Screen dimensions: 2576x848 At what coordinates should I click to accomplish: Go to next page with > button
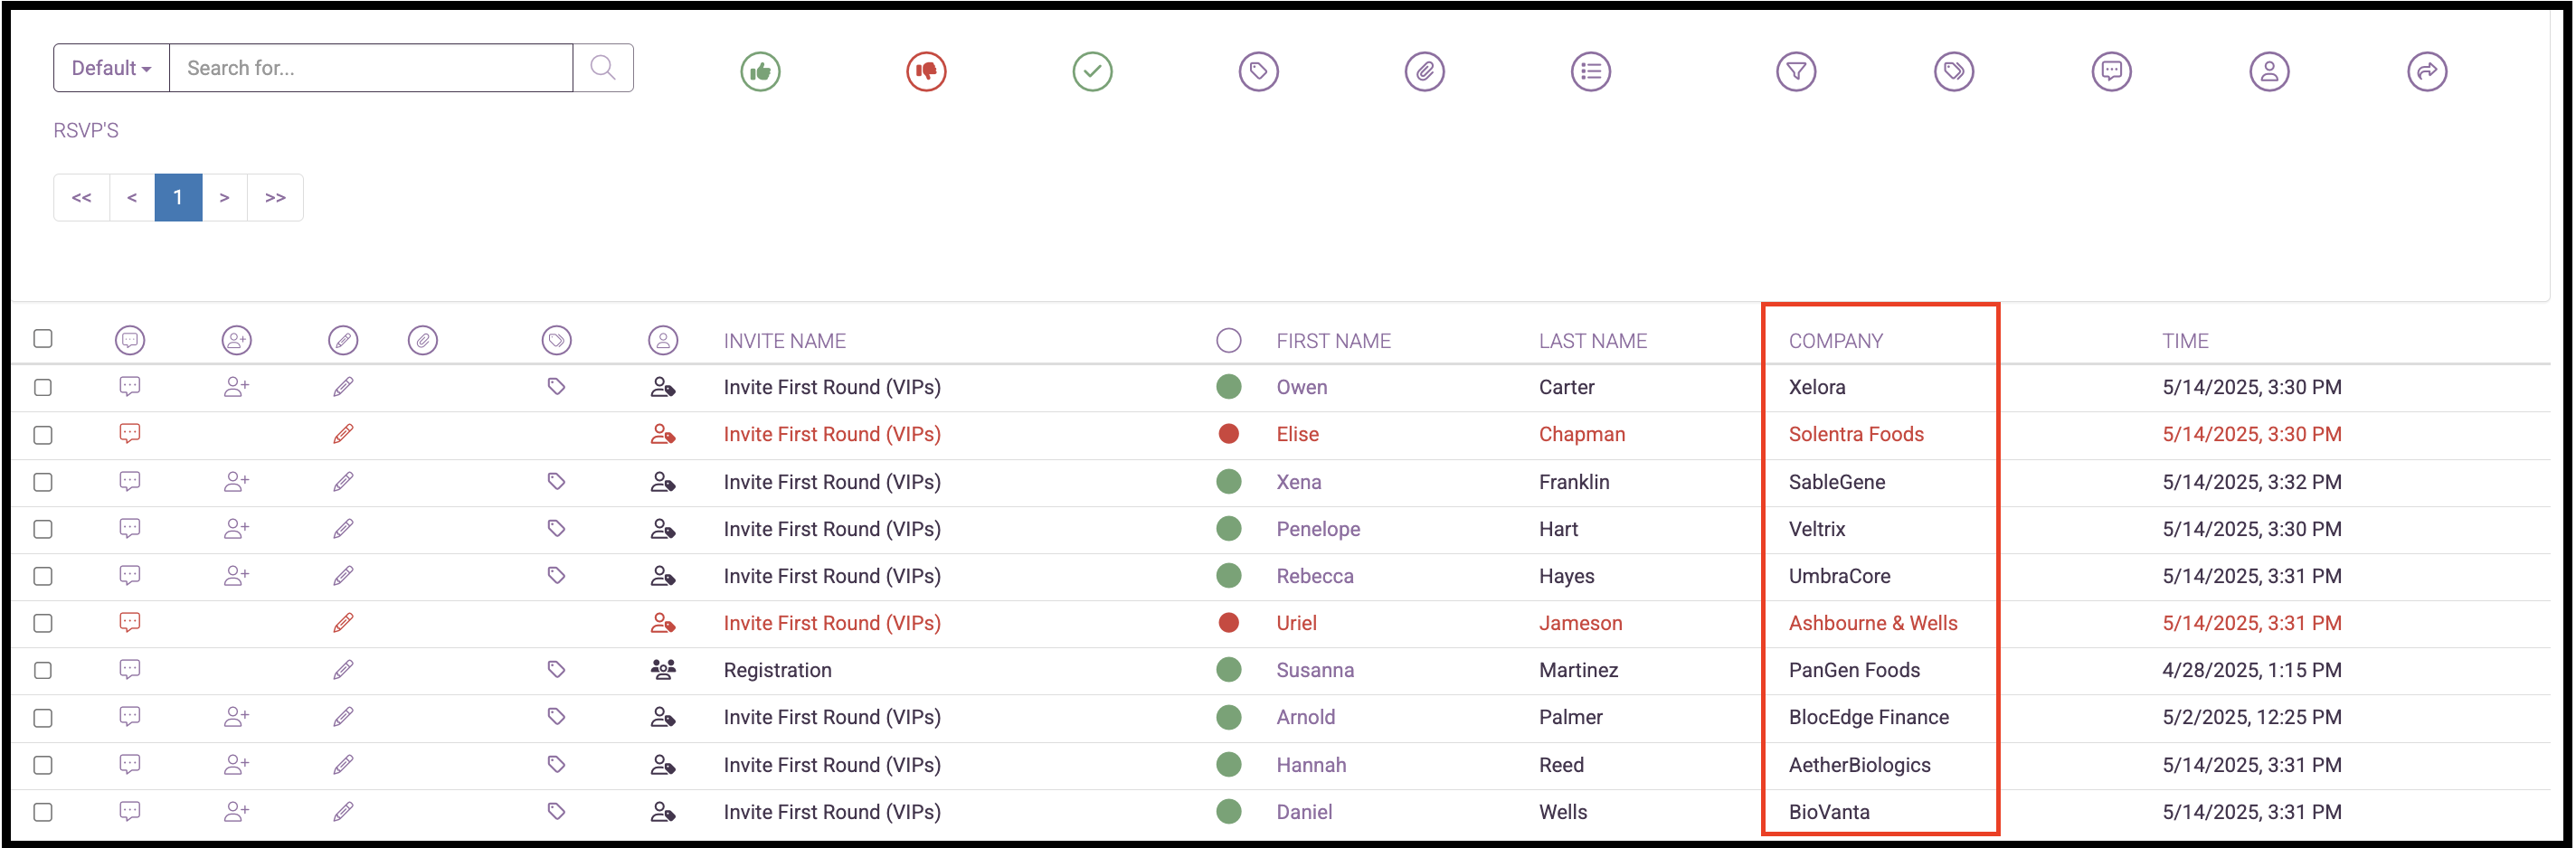point(225,197)
